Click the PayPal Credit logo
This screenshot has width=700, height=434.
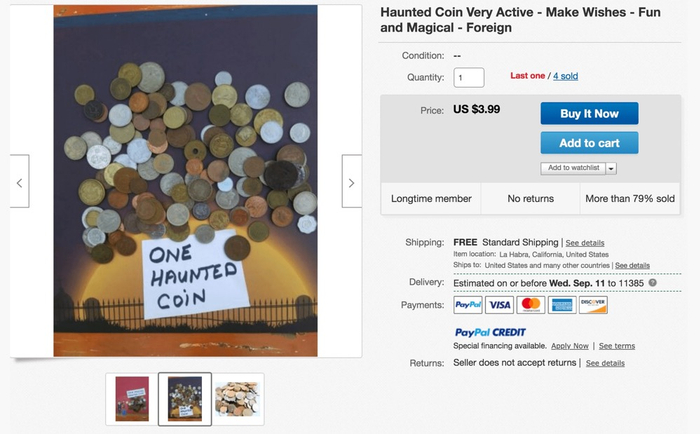490,332
